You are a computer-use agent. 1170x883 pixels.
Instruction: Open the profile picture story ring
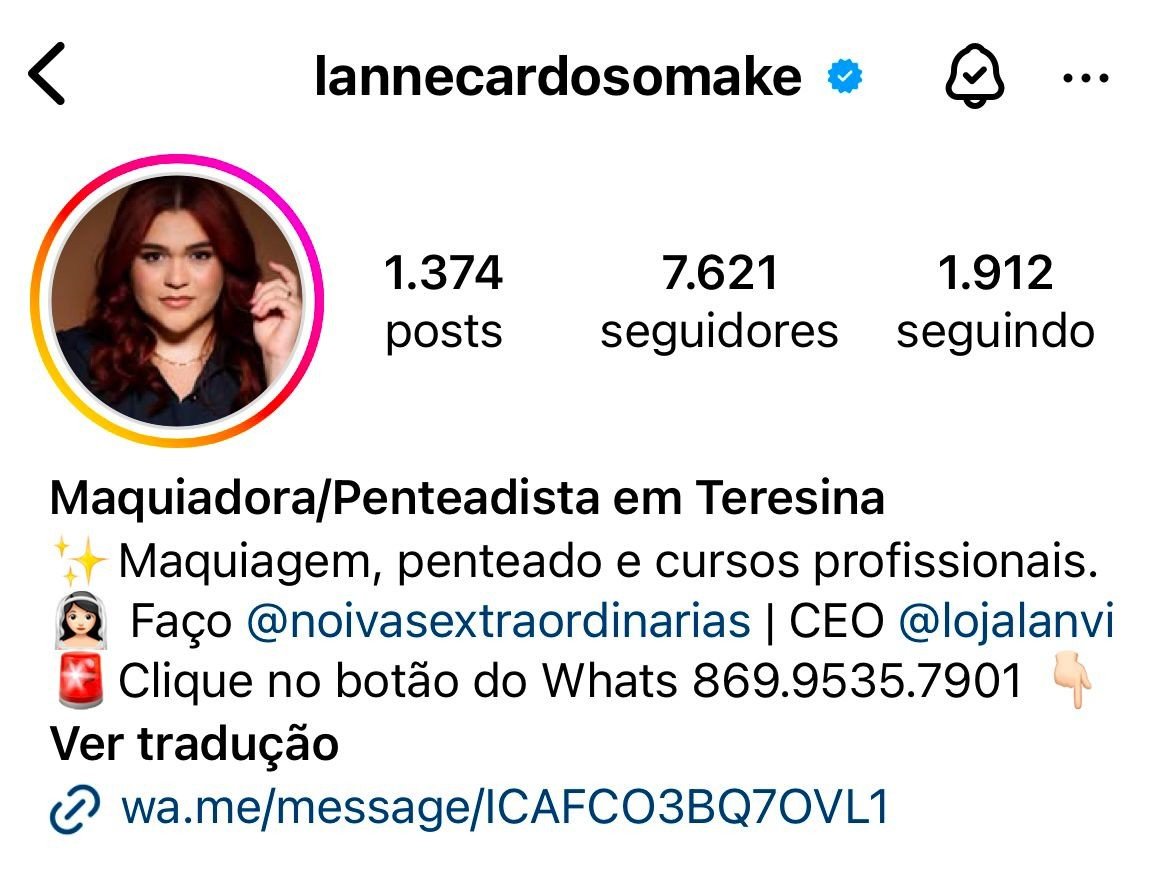177,301
